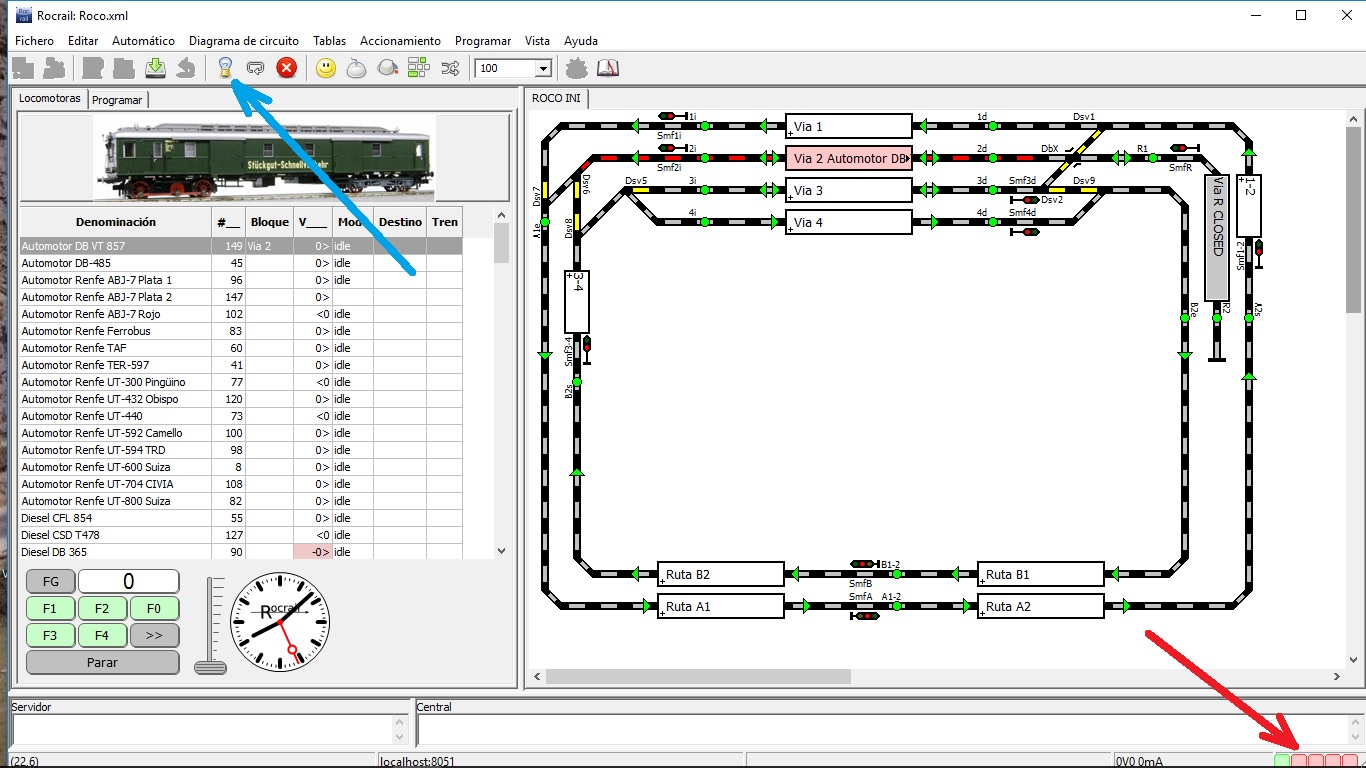This screenshot has height=768, width=1366.
Task: Click the green blocks grid toolbar icon
Action: [x=418, y=68]
